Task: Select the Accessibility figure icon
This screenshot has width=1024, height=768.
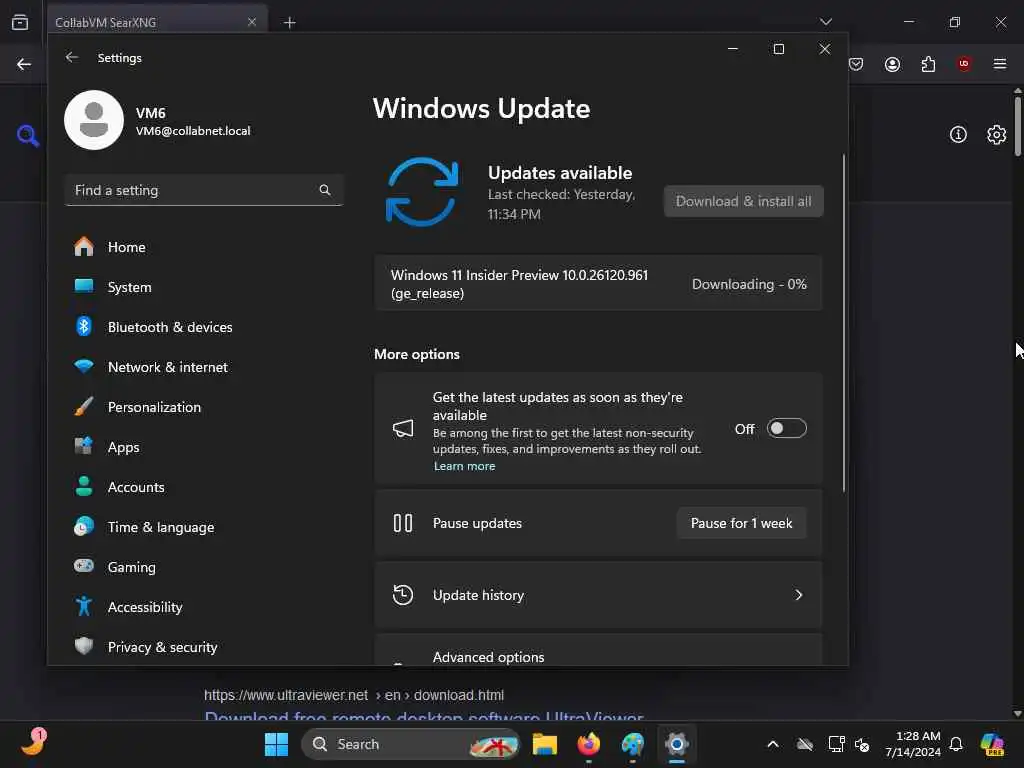Action: pyautogui.click(x=84, y=607)
